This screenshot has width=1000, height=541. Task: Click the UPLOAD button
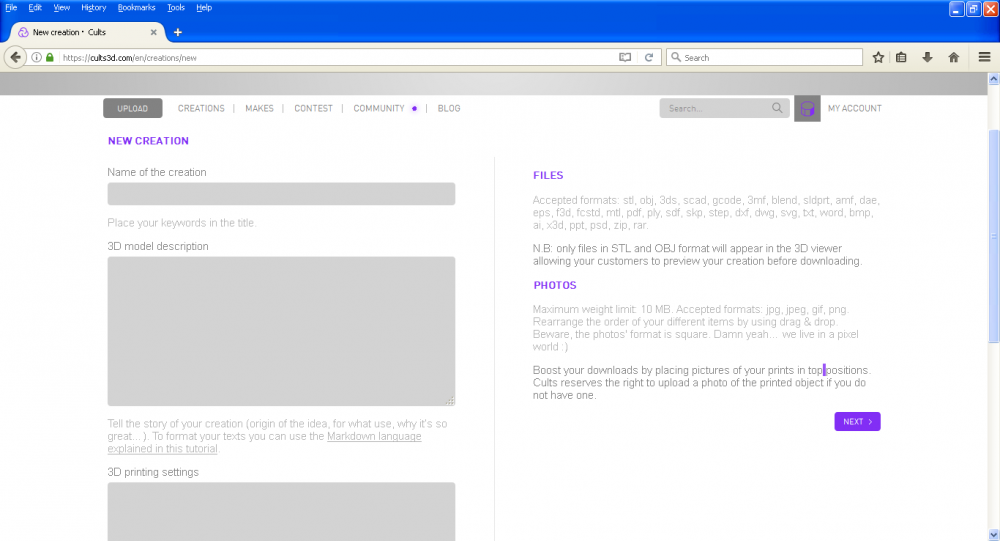[x=133, y=108]
